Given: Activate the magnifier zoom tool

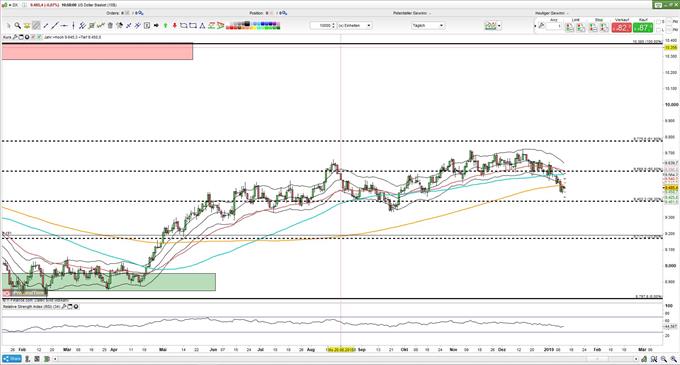Looking at the screenshot, I should click(x=17, y=26).
